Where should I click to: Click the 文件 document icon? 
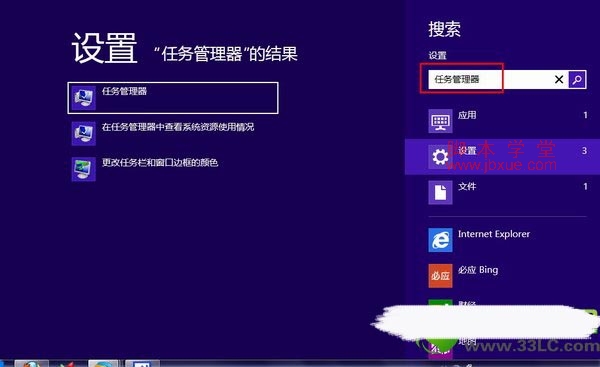click(440, 192)
